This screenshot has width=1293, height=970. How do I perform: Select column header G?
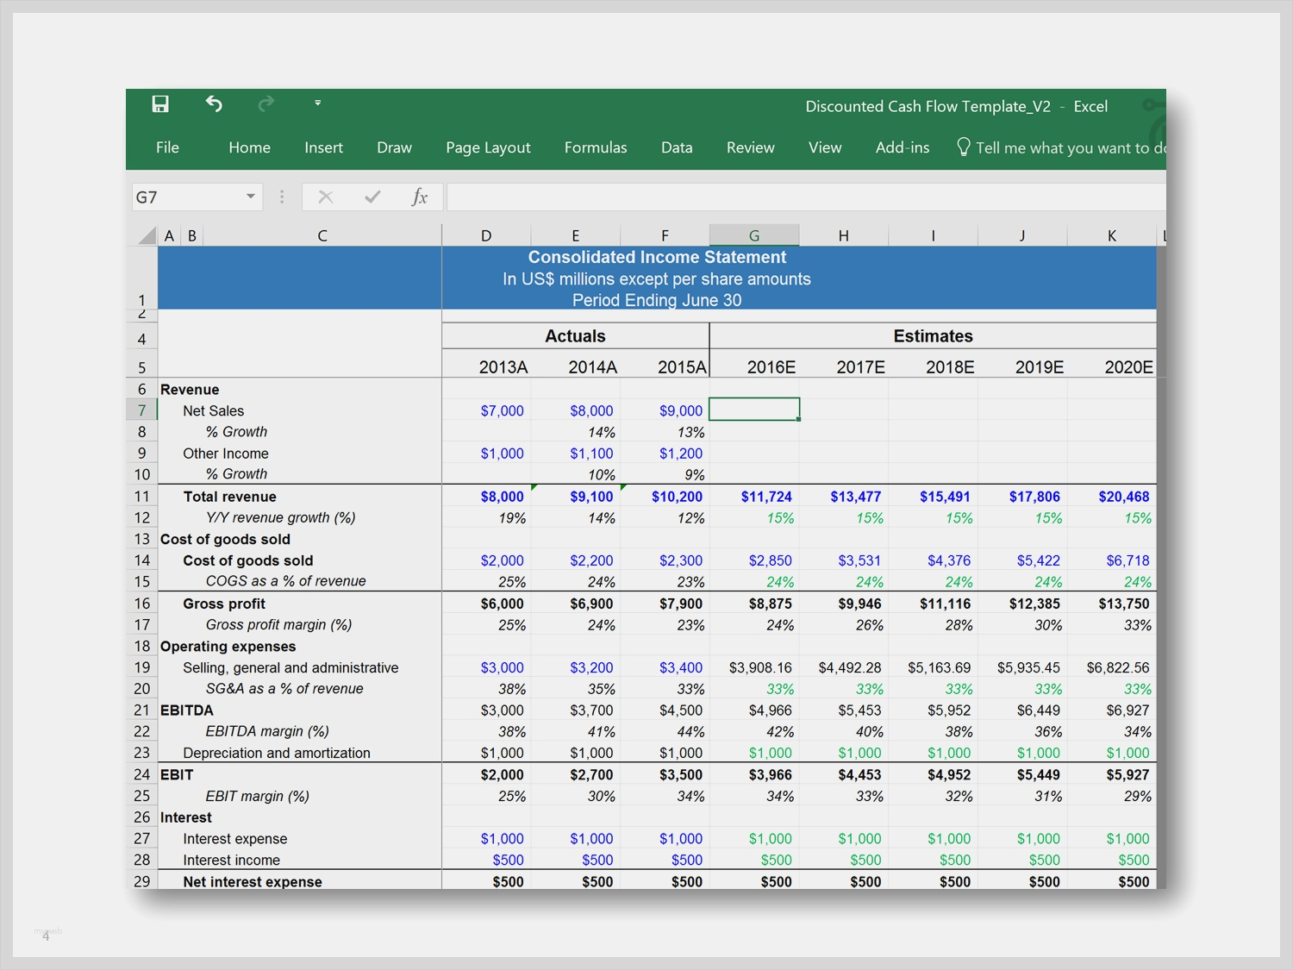coord(754,234)
